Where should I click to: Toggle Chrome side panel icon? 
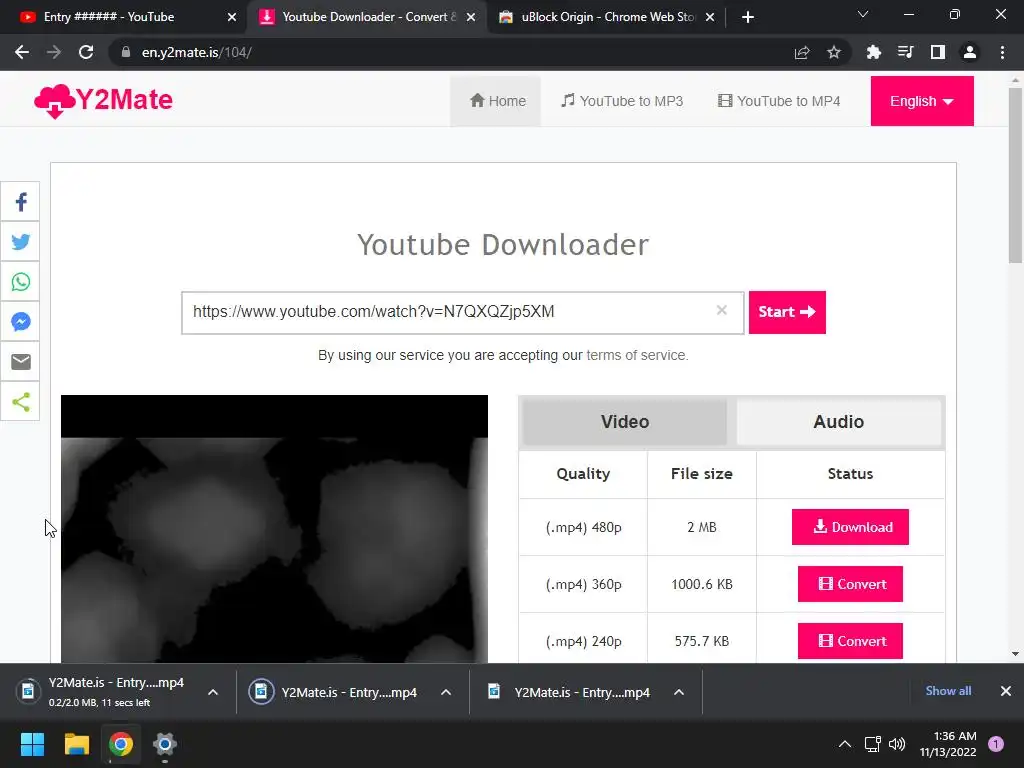[x=938, y=52]
